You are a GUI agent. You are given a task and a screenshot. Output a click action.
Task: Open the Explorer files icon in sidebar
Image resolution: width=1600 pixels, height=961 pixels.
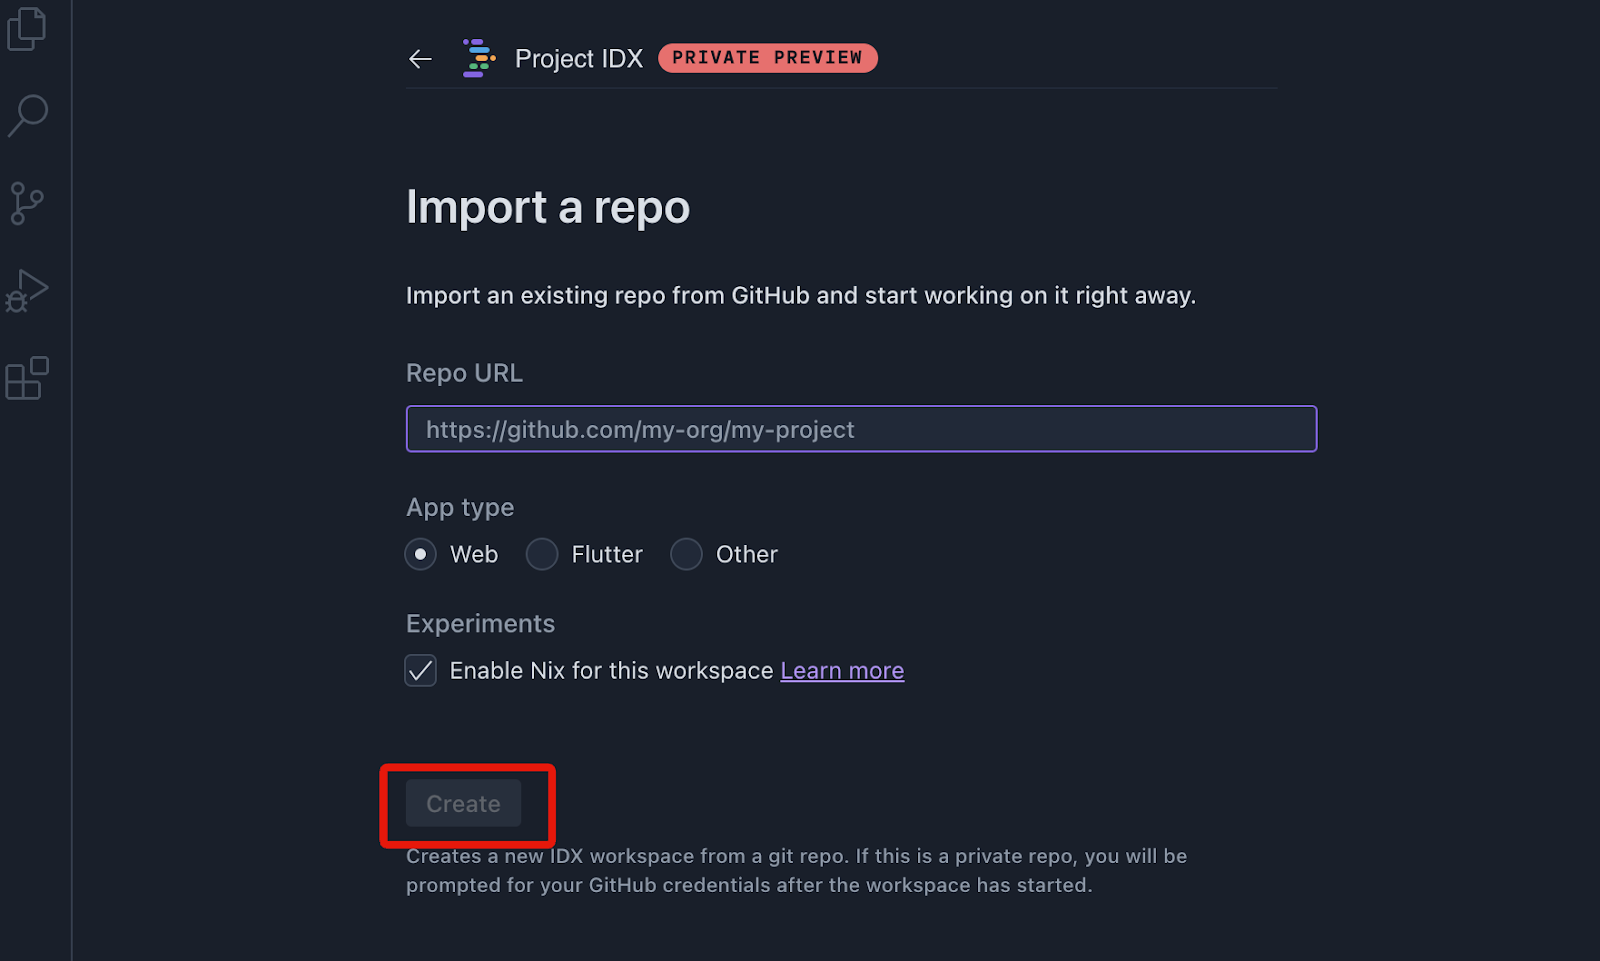click(27, 28)
